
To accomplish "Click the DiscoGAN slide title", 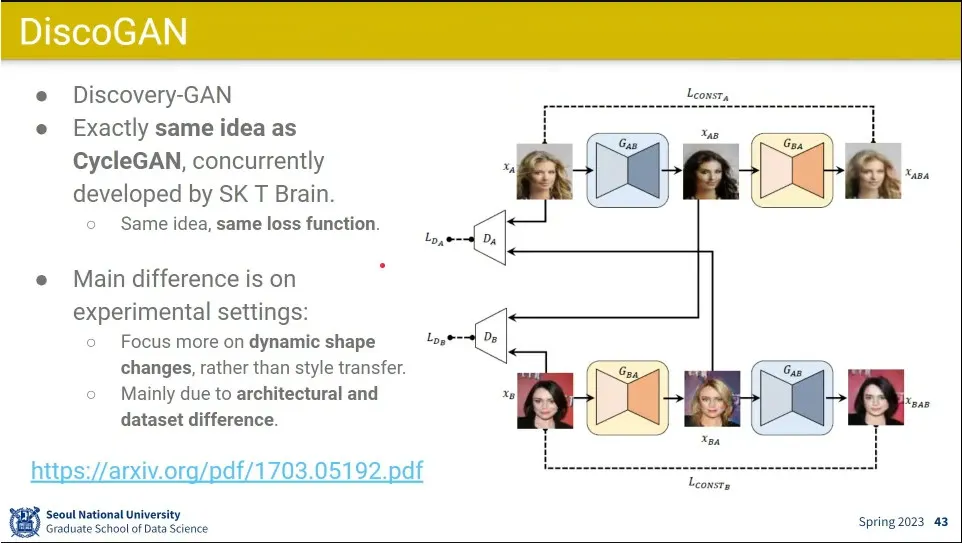I will click(103, 31).
